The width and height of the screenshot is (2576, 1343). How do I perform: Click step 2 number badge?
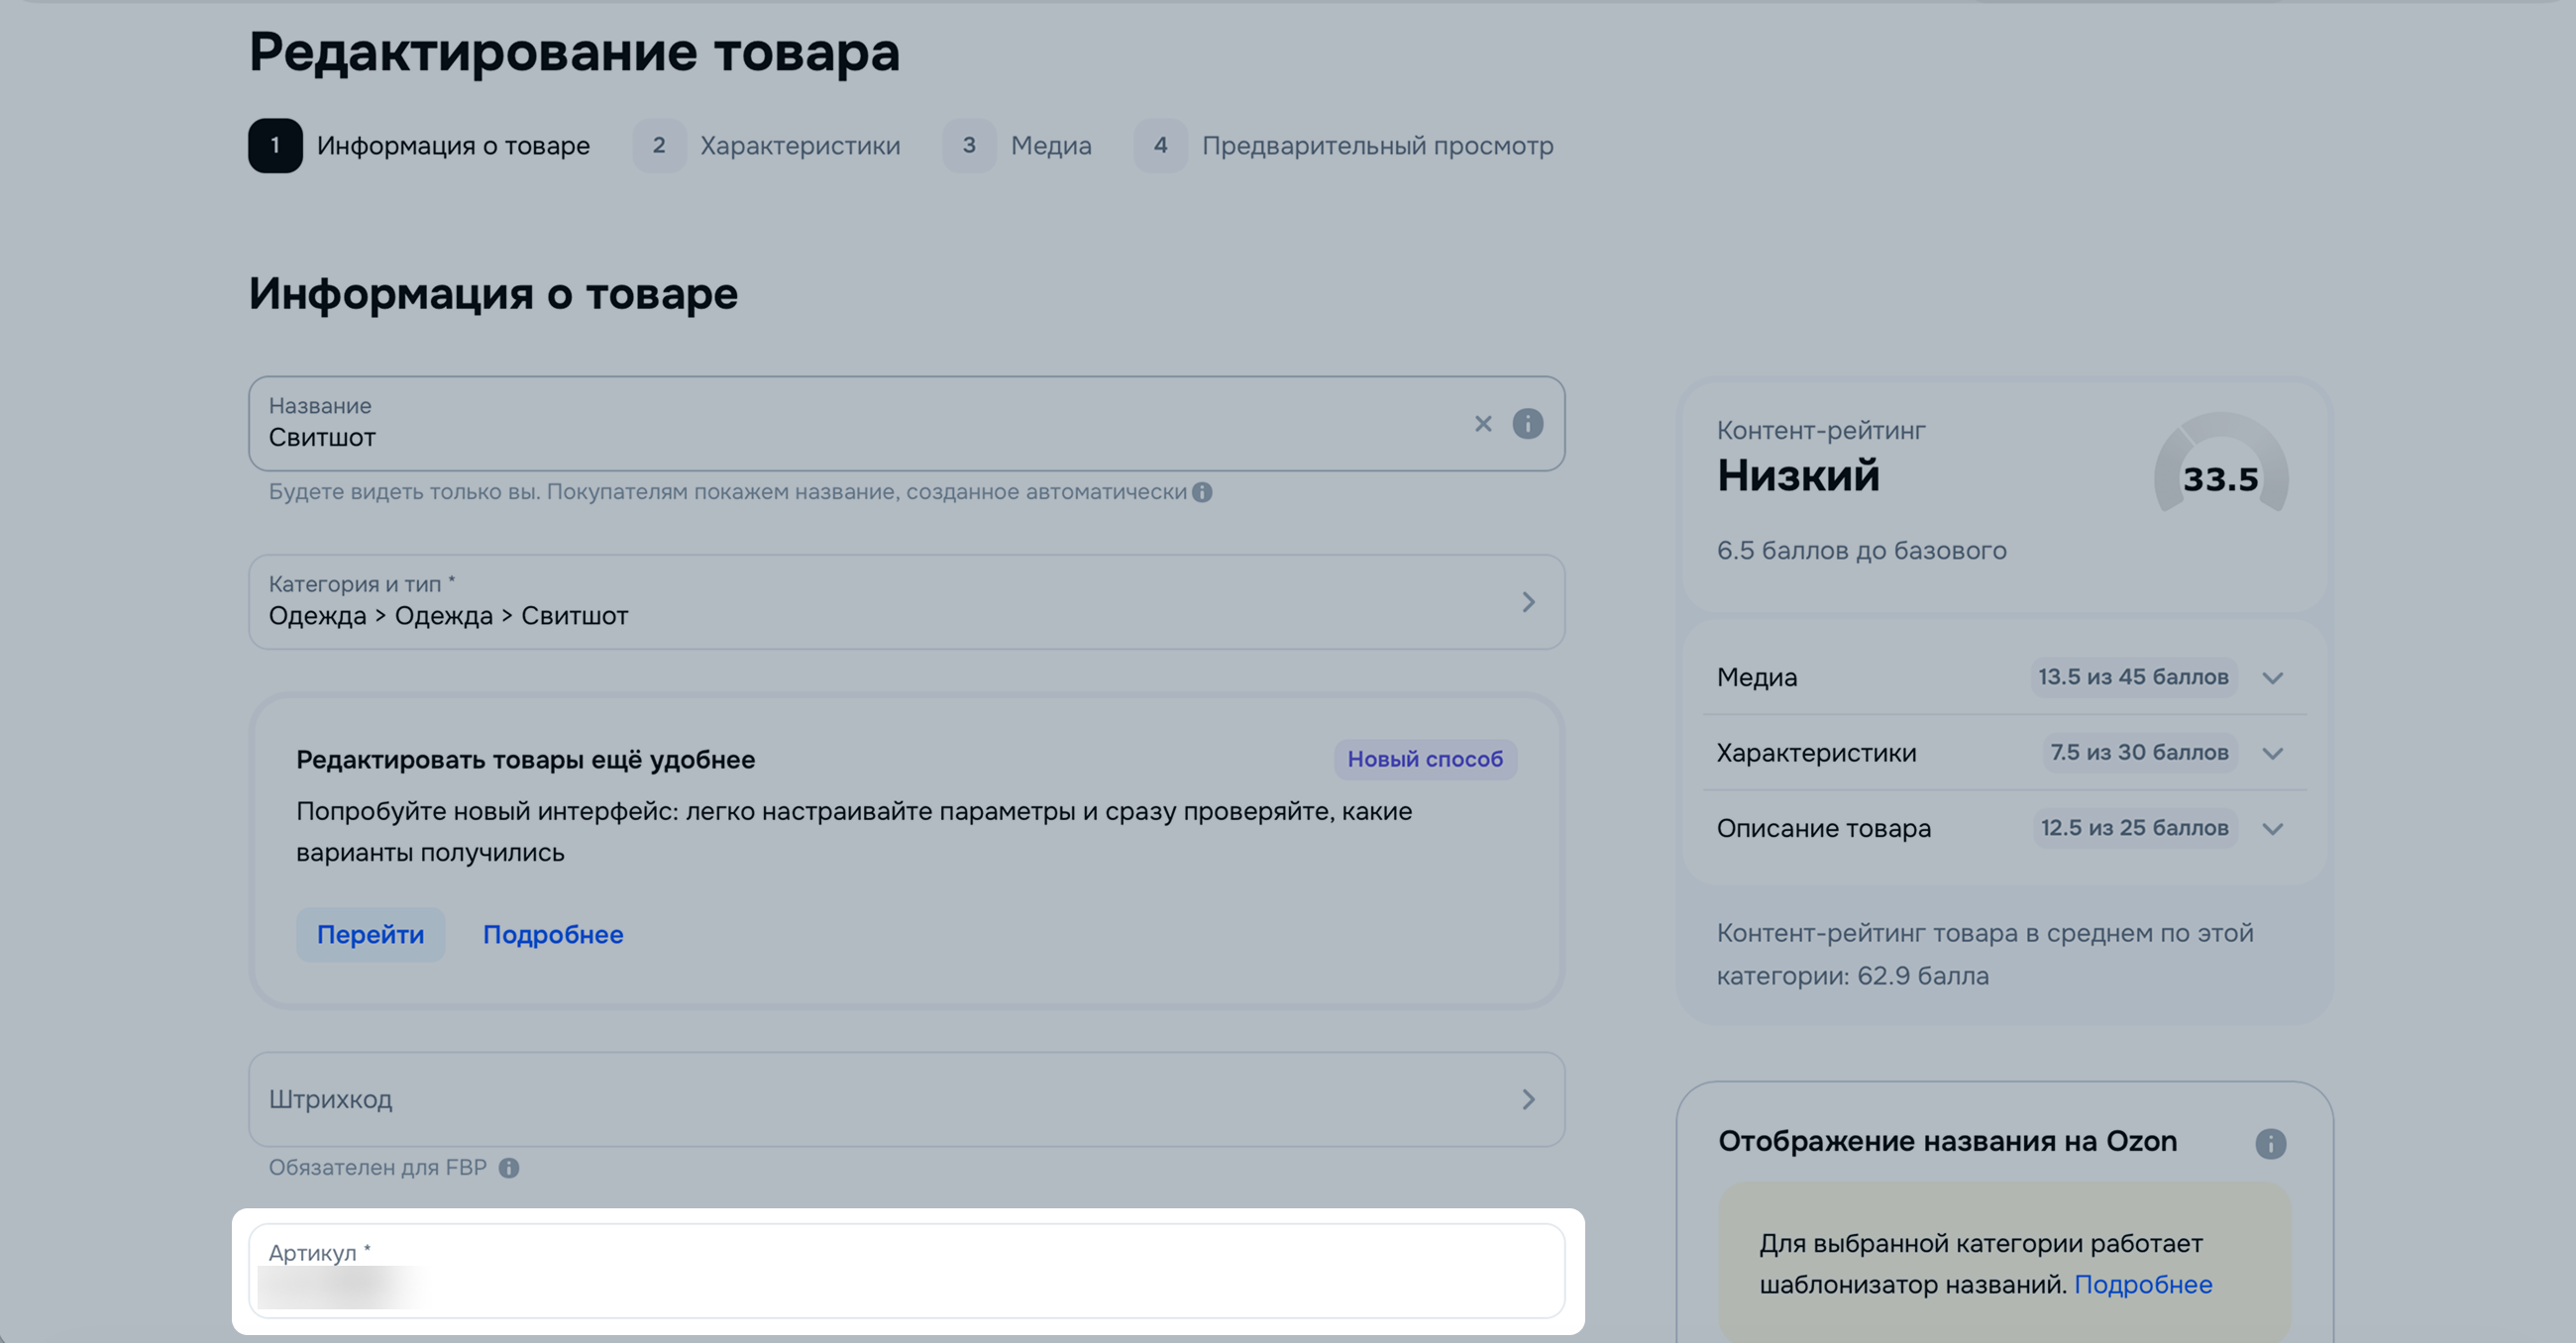click(x=659, y=146)
